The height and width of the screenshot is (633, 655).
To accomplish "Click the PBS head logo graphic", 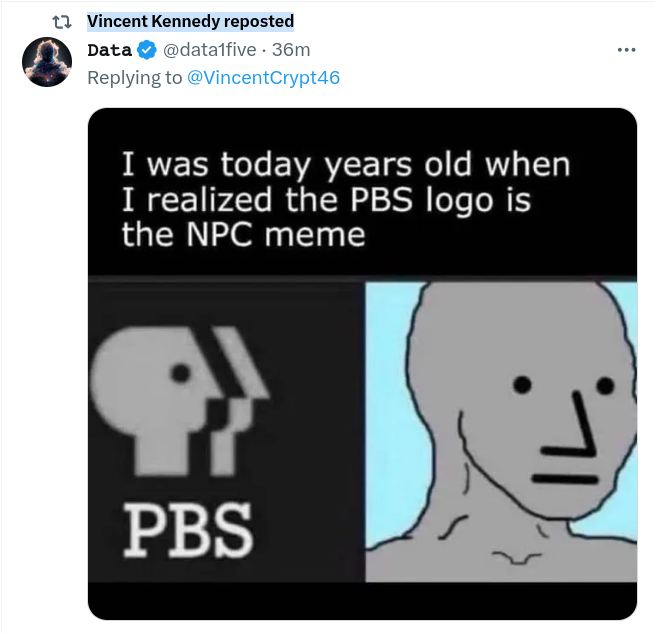I will (180, 400).
